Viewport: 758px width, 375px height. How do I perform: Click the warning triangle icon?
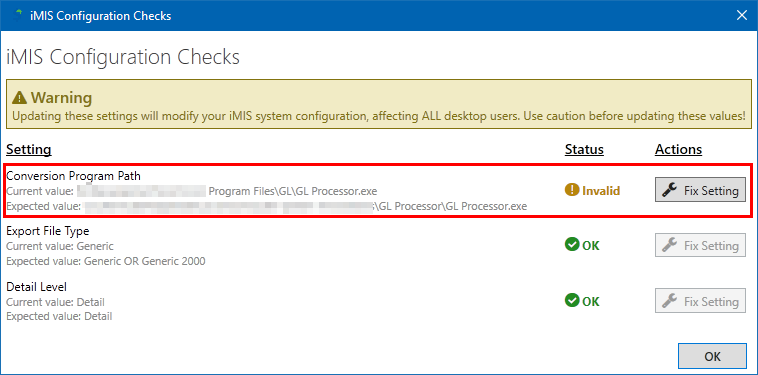coord(19,98)
